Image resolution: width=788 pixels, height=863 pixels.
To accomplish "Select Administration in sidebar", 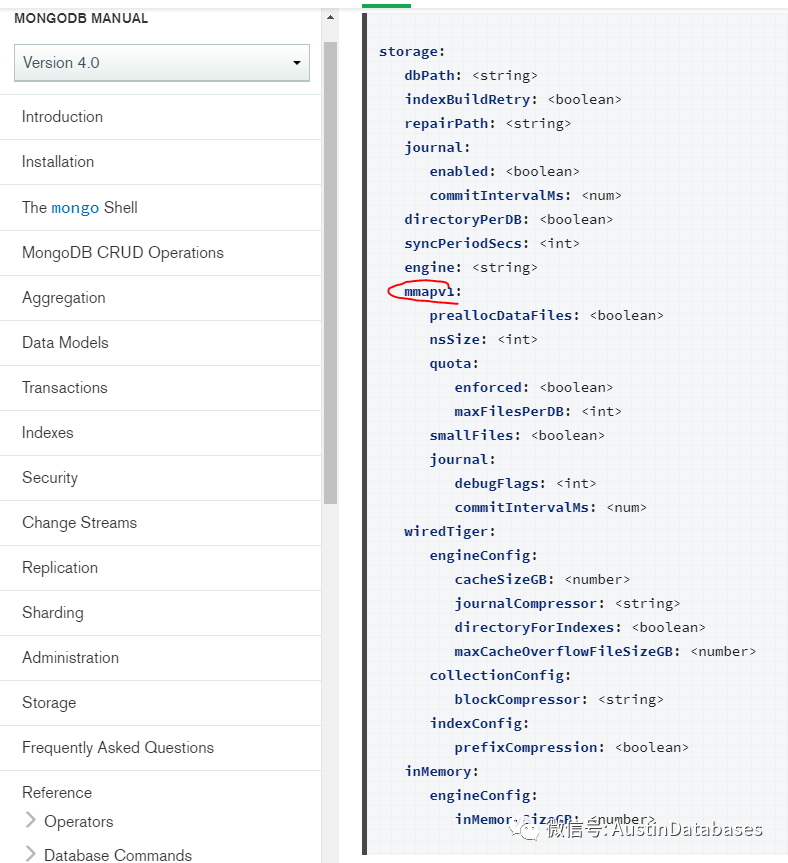I will coord(70,658).
